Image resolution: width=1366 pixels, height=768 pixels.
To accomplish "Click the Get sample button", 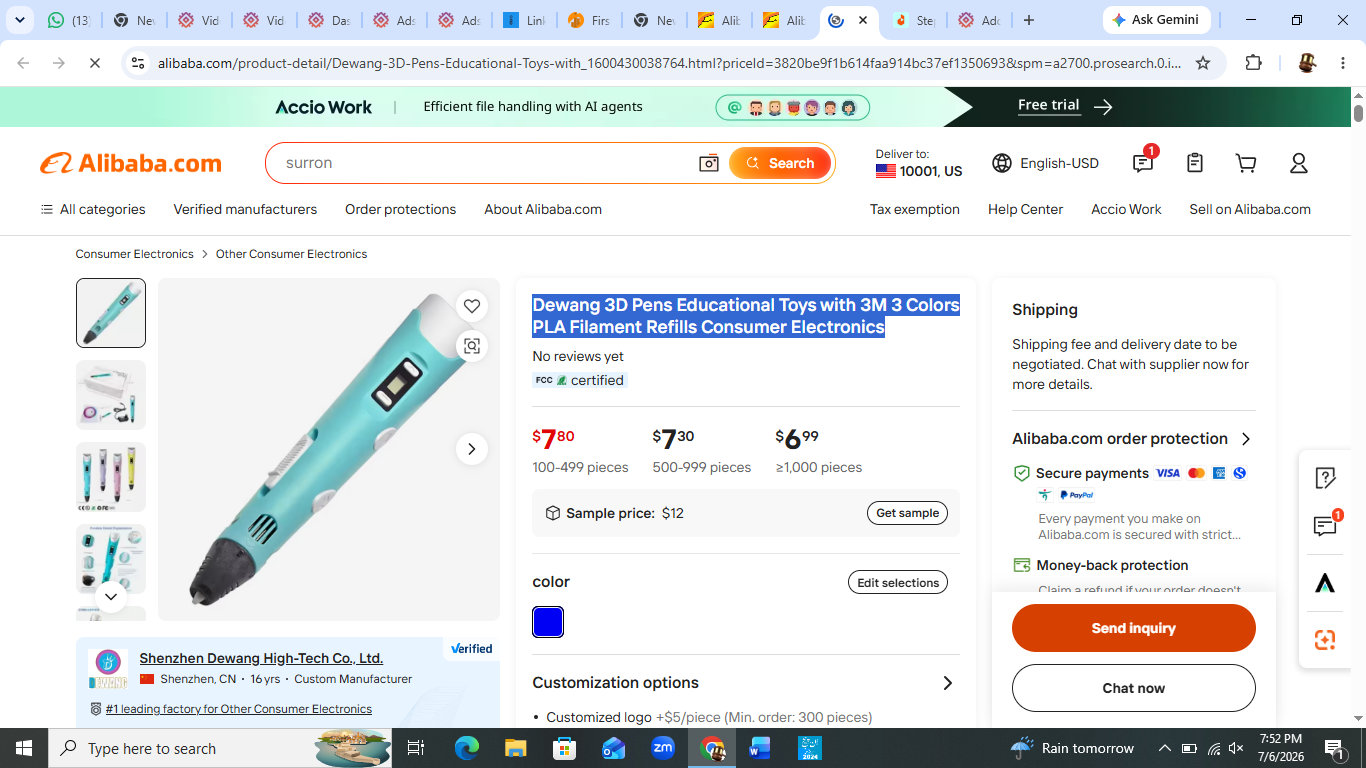I will [907, 513].
